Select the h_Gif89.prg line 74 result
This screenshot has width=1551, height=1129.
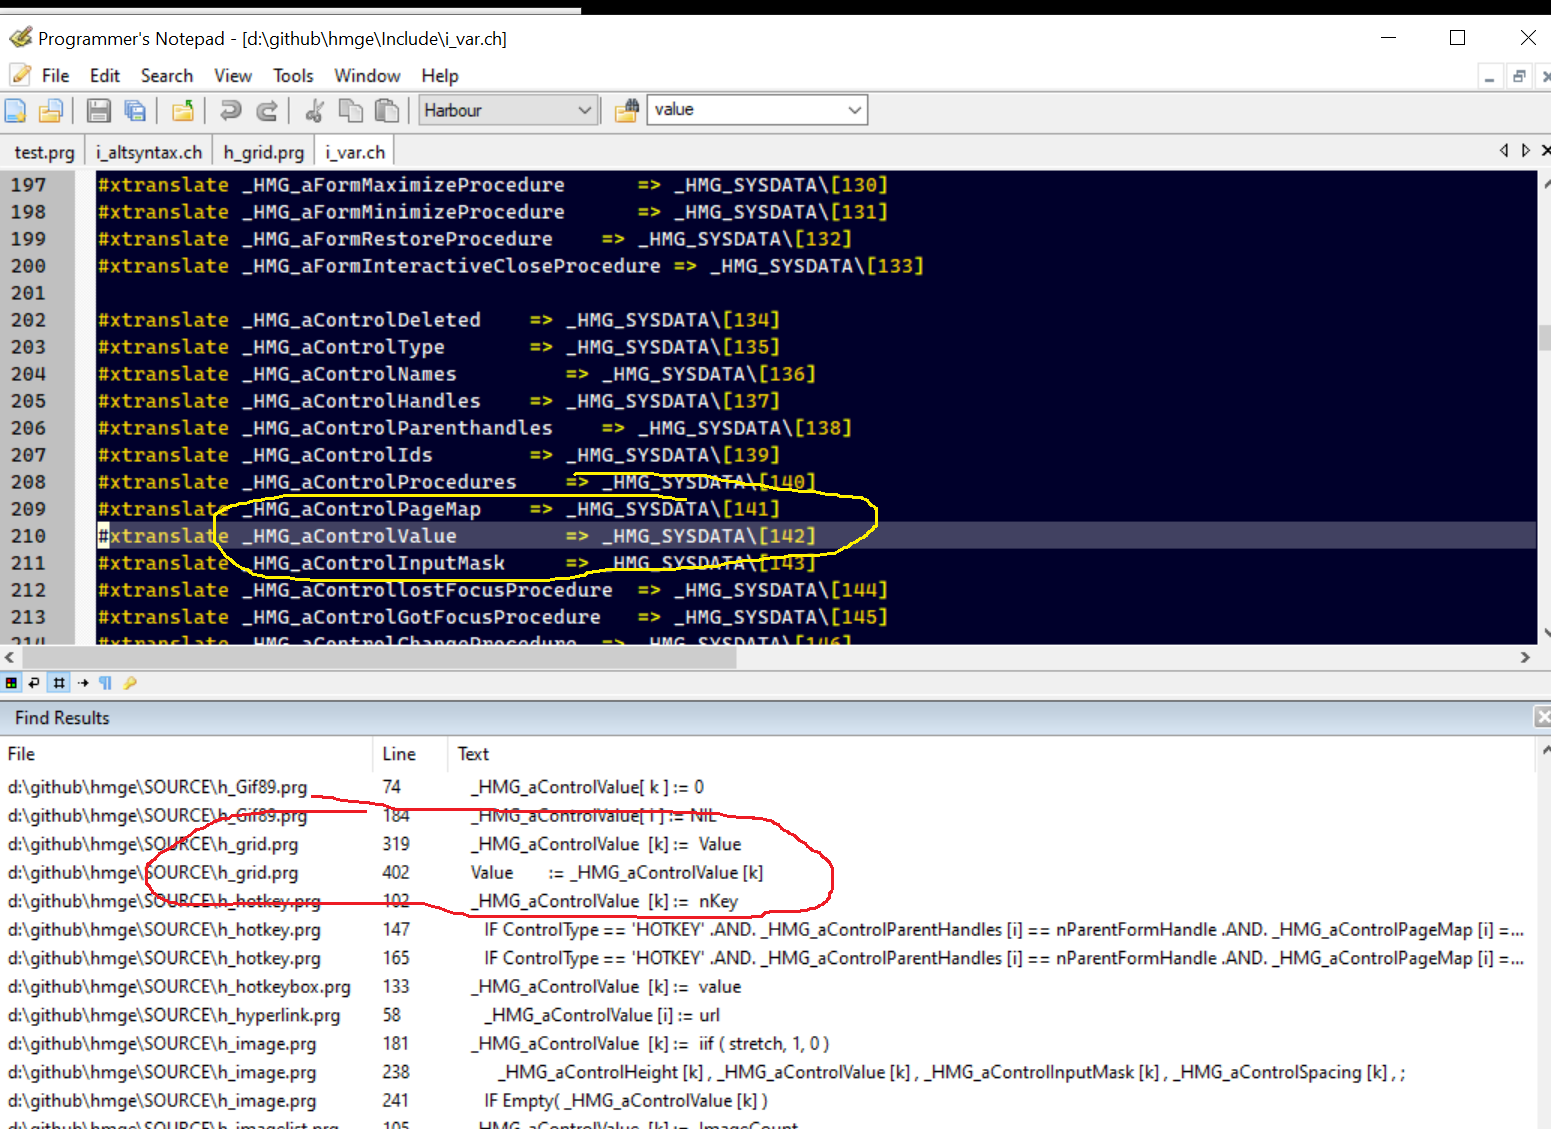coord(766,787)
